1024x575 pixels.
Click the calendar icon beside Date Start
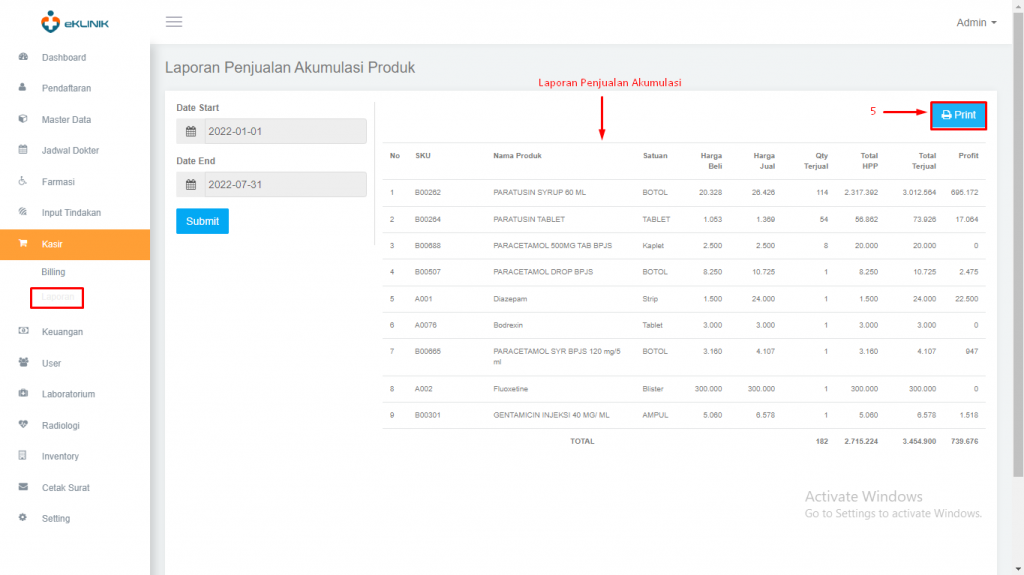click(190, 132)
